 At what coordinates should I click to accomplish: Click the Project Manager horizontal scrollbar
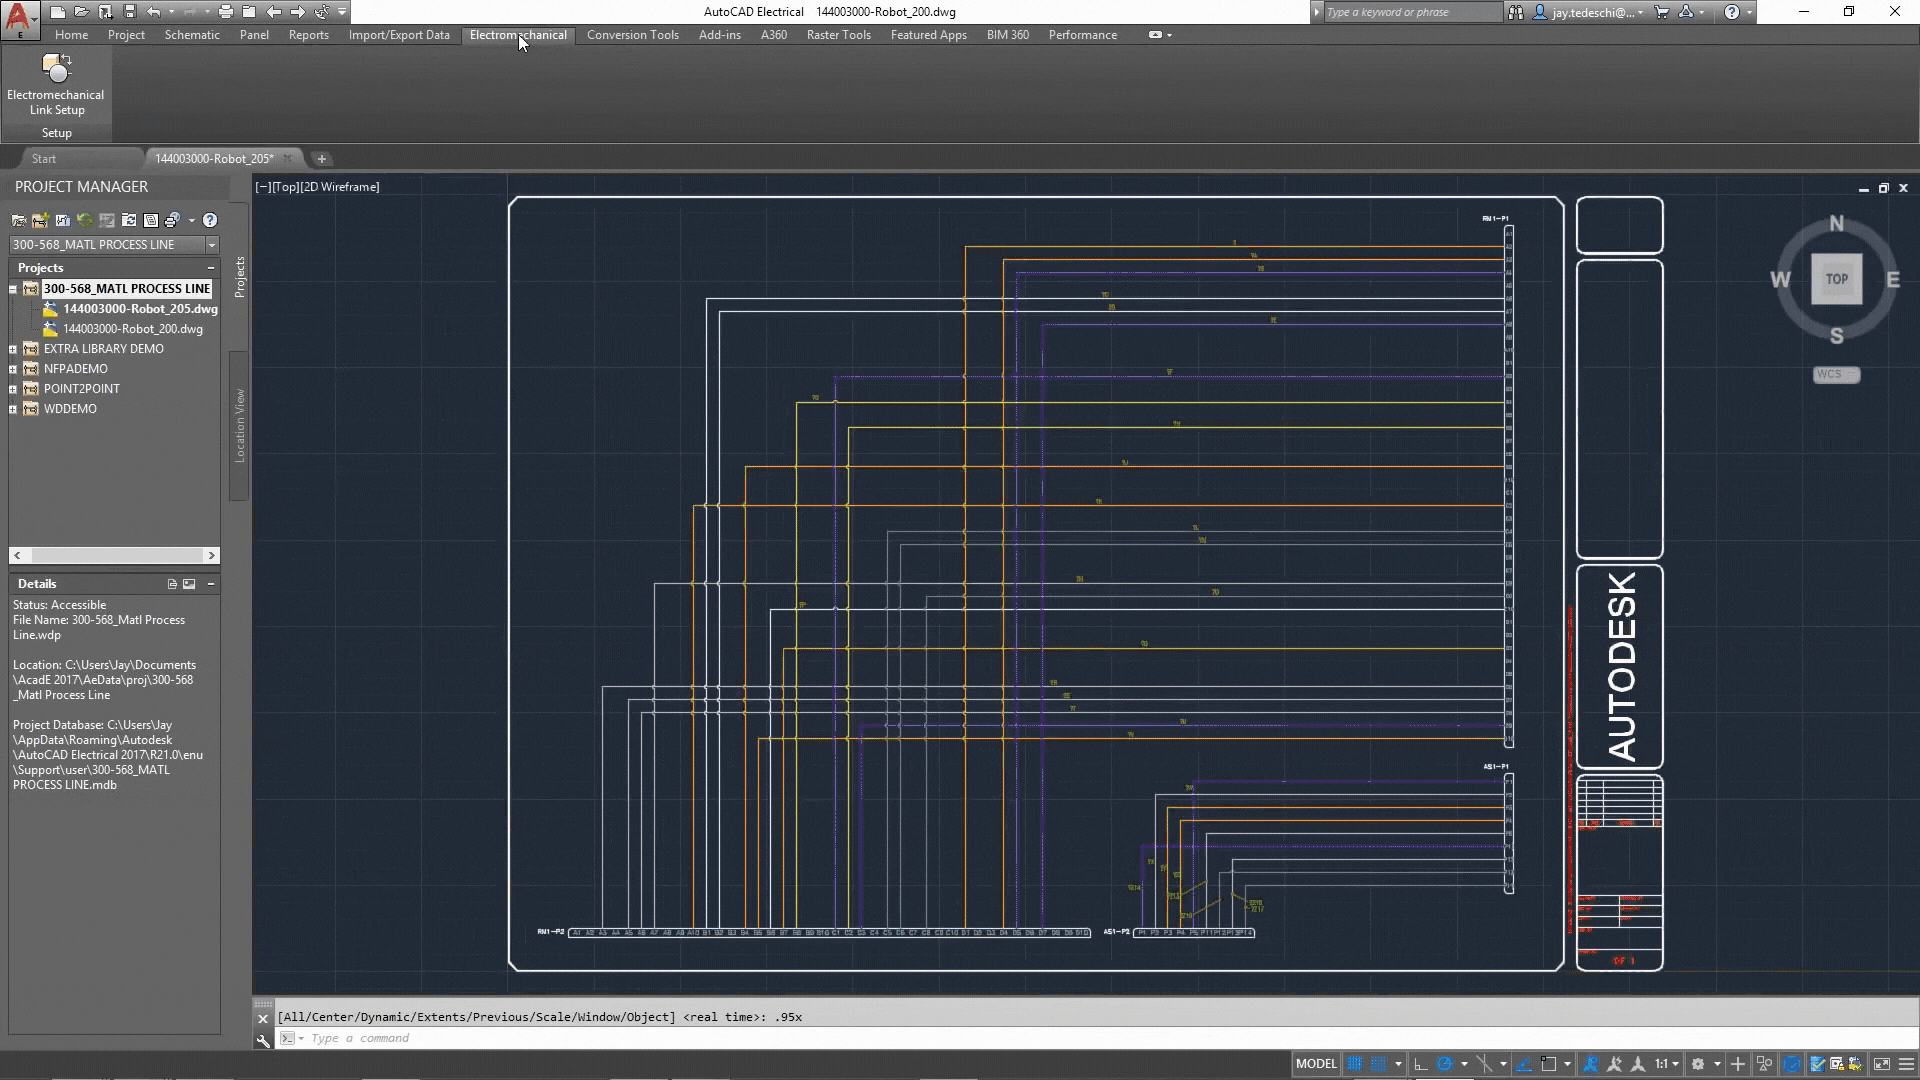pos(114,555)
